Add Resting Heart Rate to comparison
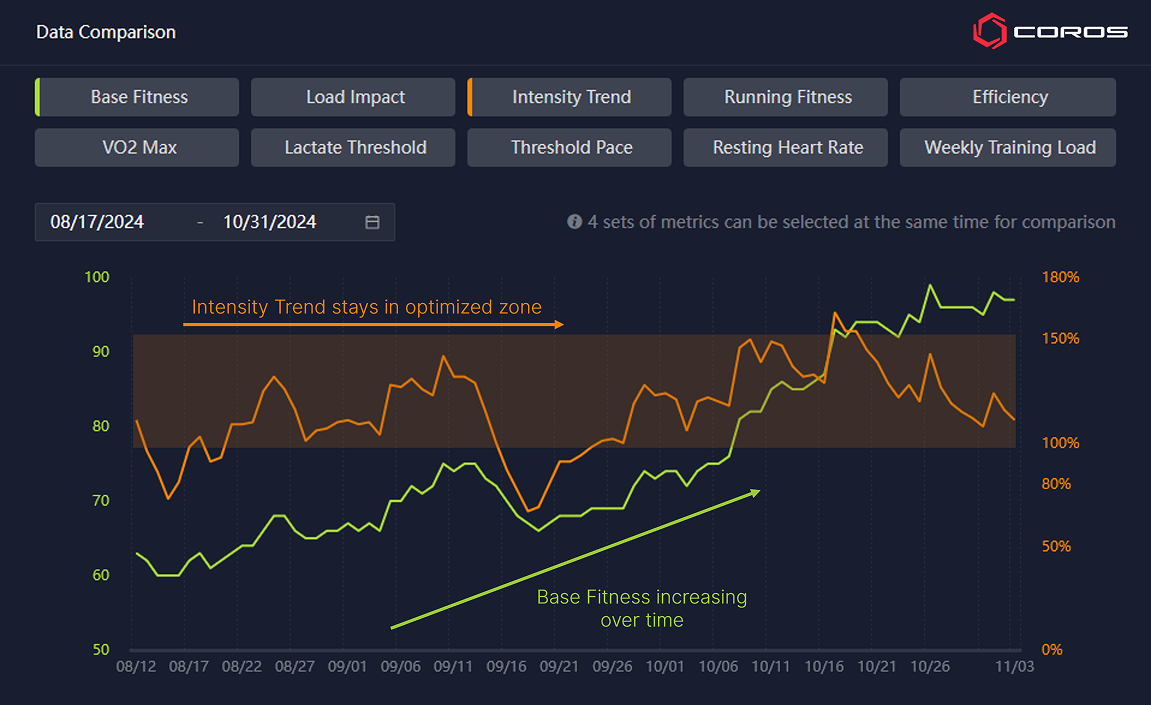Image resolution: width=1151 pixels, height=705 pixels. [787, 147]
